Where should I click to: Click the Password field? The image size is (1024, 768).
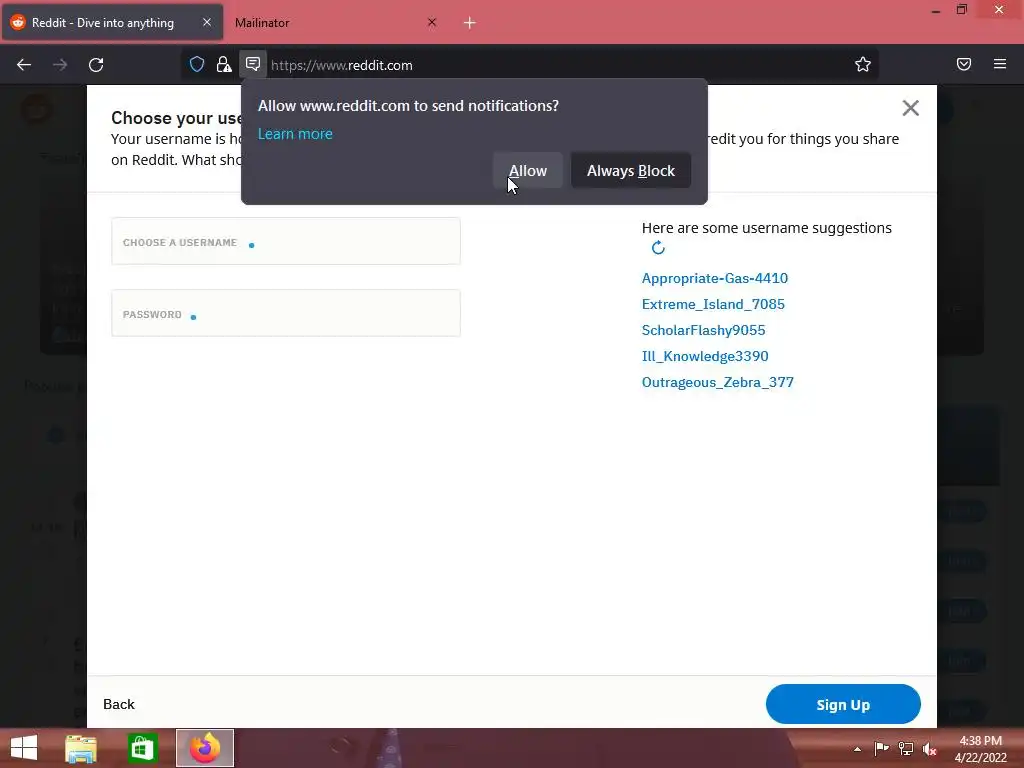tap(286, 313)
